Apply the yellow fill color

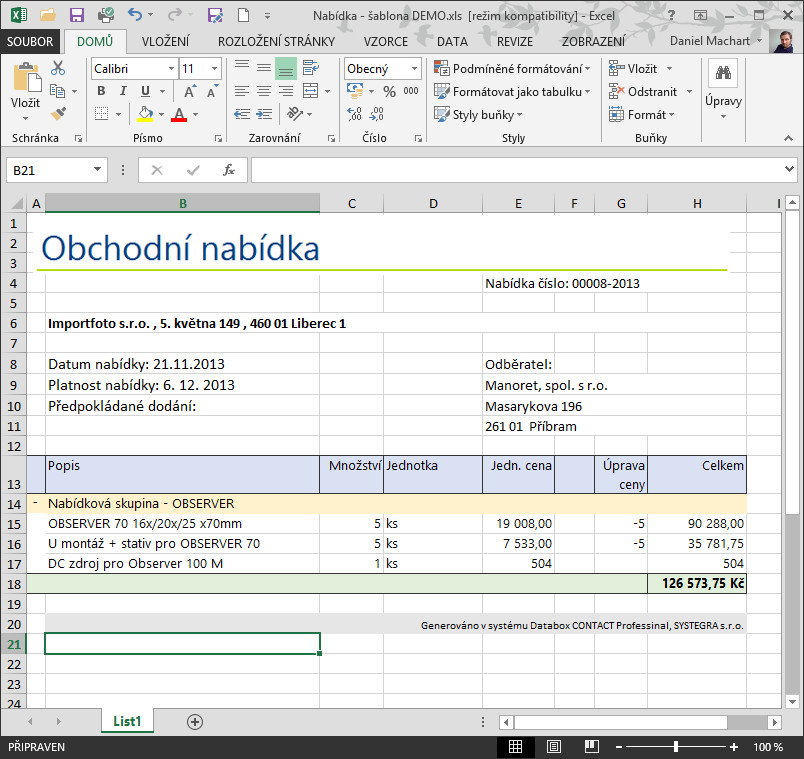[146, 113]
